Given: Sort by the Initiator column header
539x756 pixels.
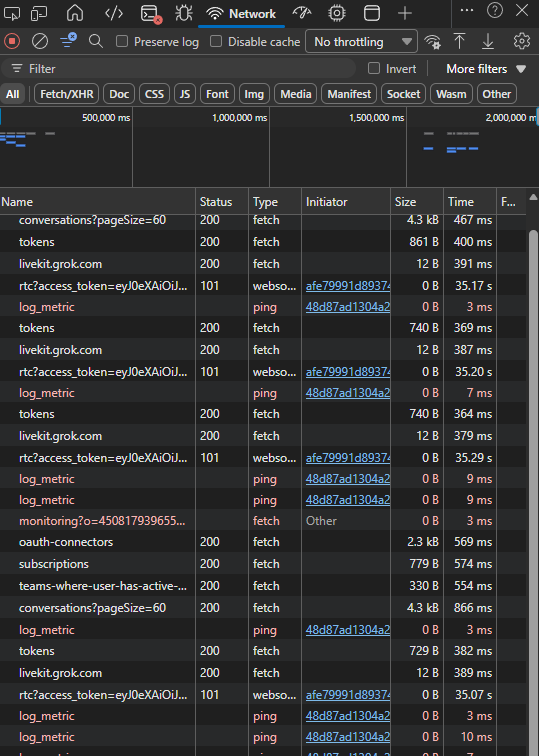Looking at the screenshot, I should (346, 202).
